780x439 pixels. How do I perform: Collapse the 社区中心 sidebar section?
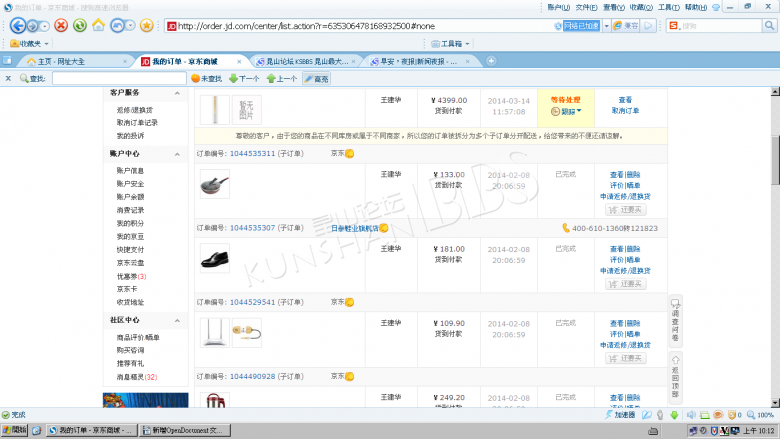pyautogui.click(x=177, y=321)
